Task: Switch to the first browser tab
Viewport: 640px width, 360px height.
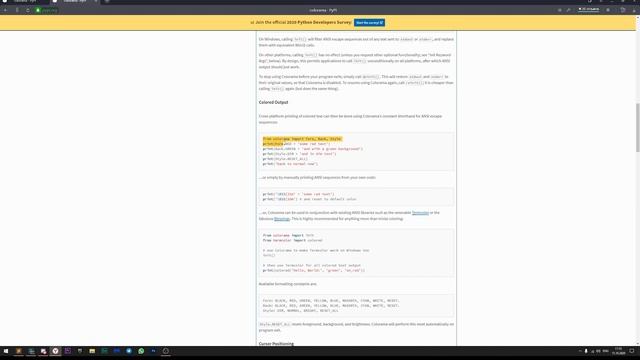Action: pyautogui.click(x=24, y=1)
